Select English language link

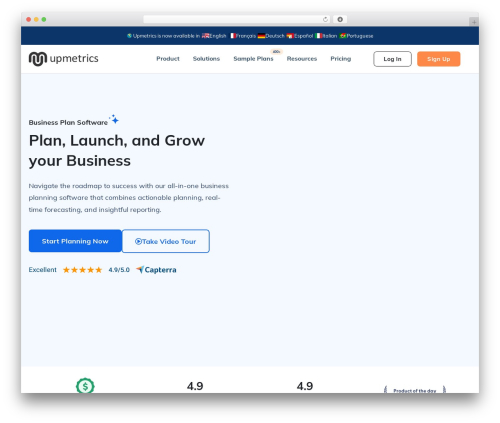pyautogui.click(x=214, y=36)
